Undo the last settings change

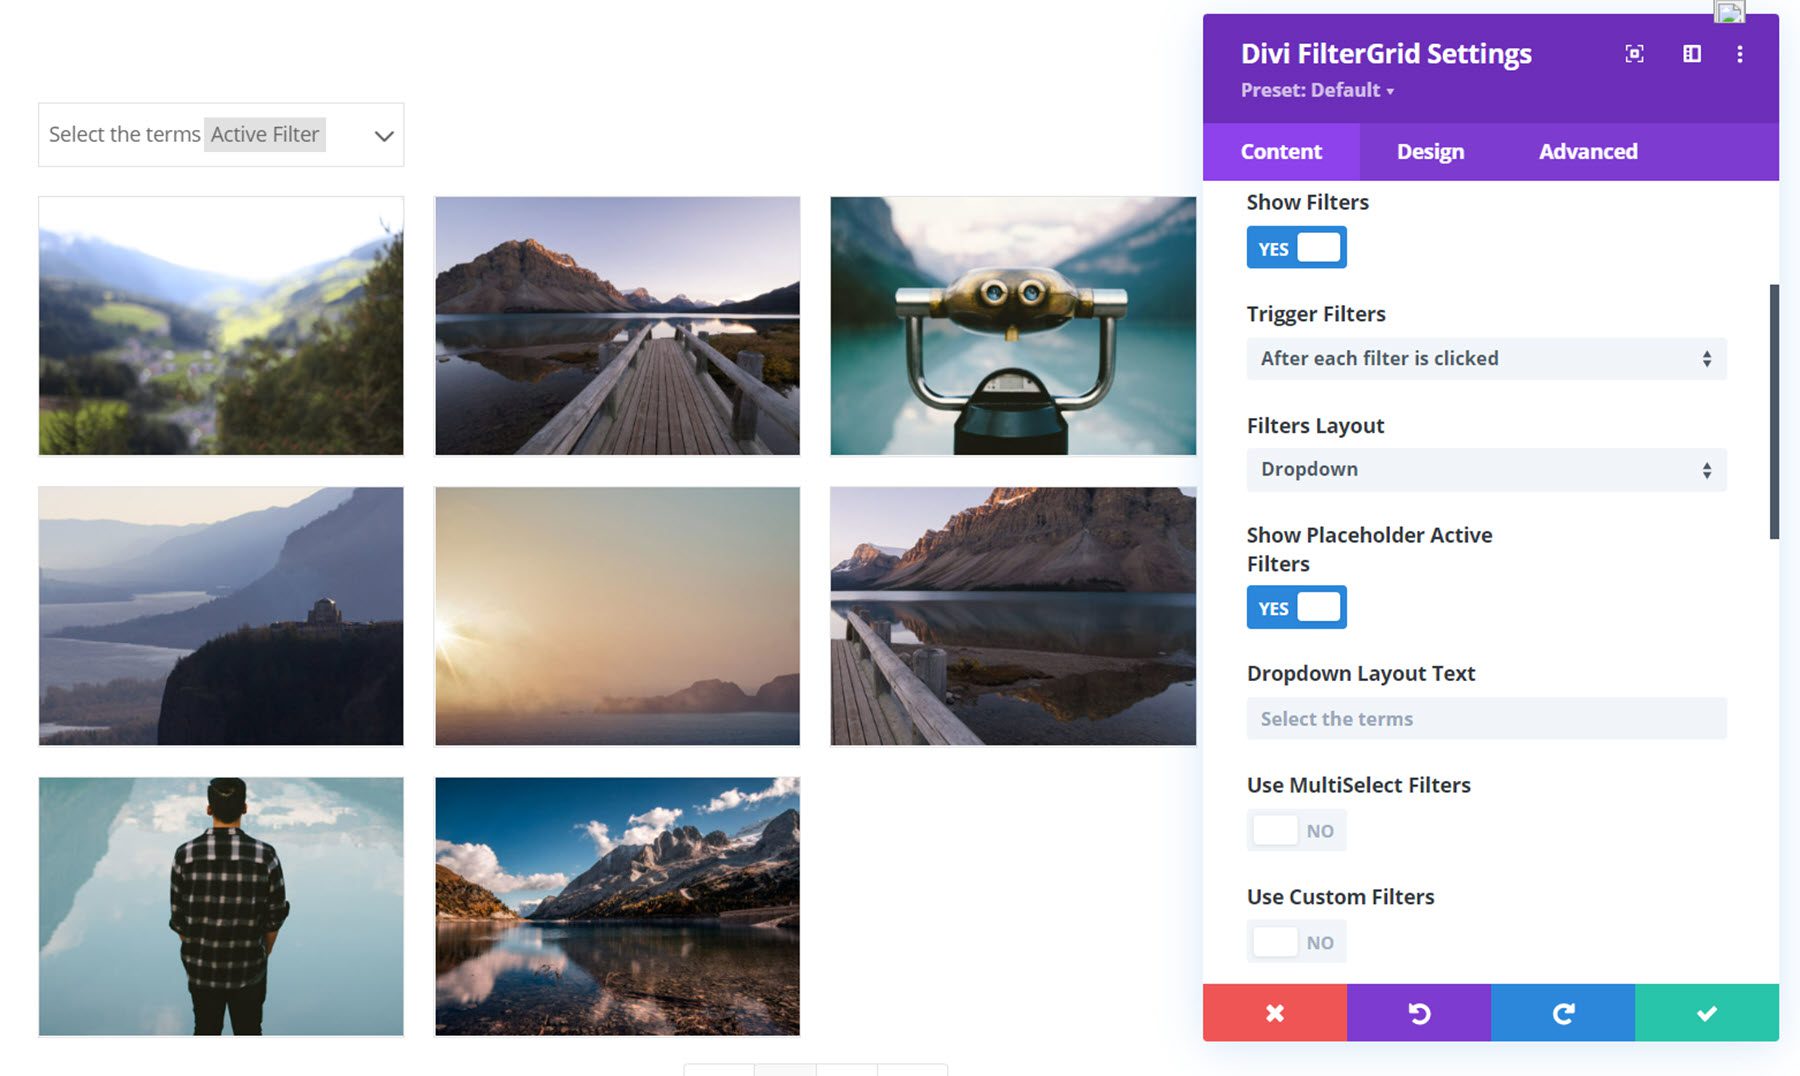point(1419,1012)
